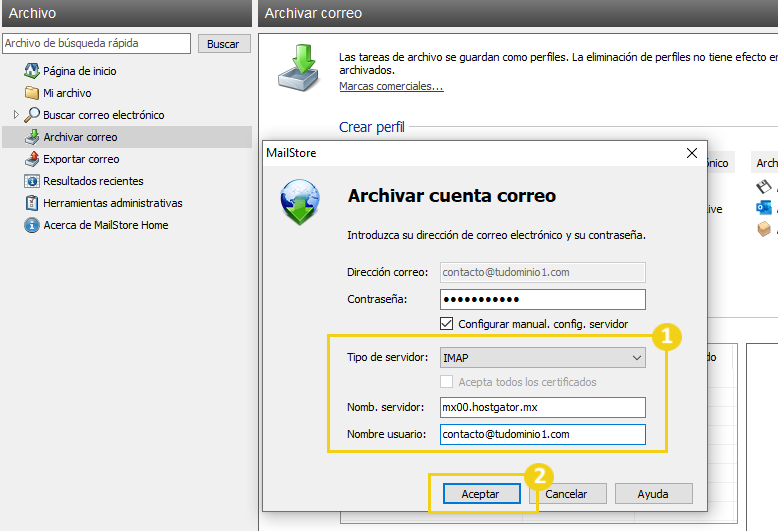Click the Contraseña password field

pos(543,299)
